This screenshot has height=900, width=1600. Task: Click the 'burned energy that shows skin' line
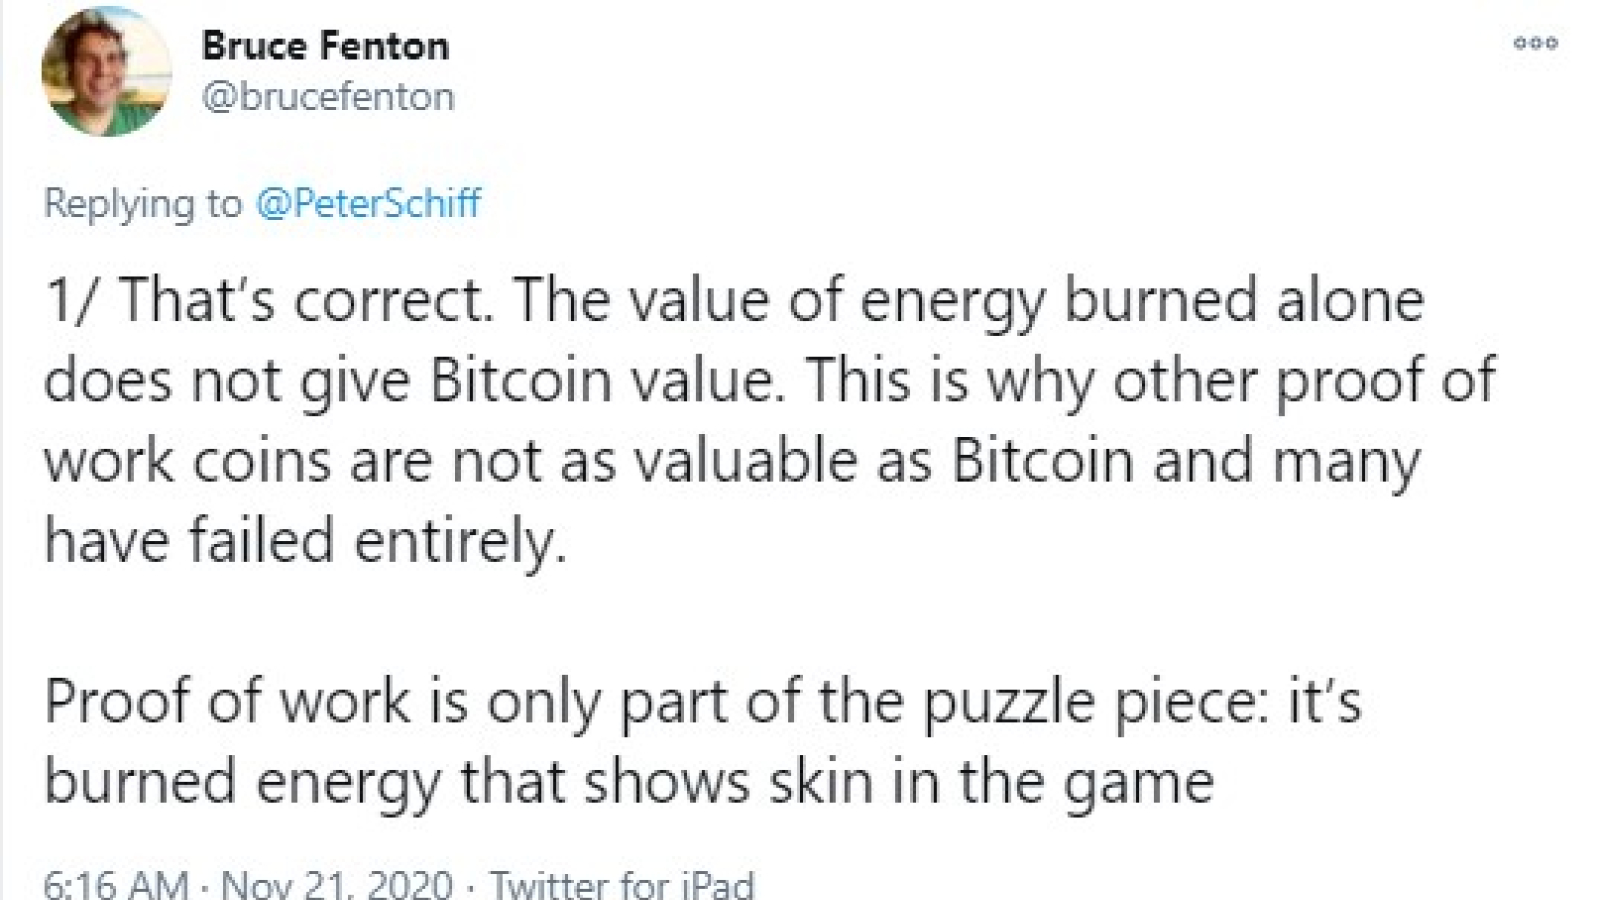click(x=629, y=782)
